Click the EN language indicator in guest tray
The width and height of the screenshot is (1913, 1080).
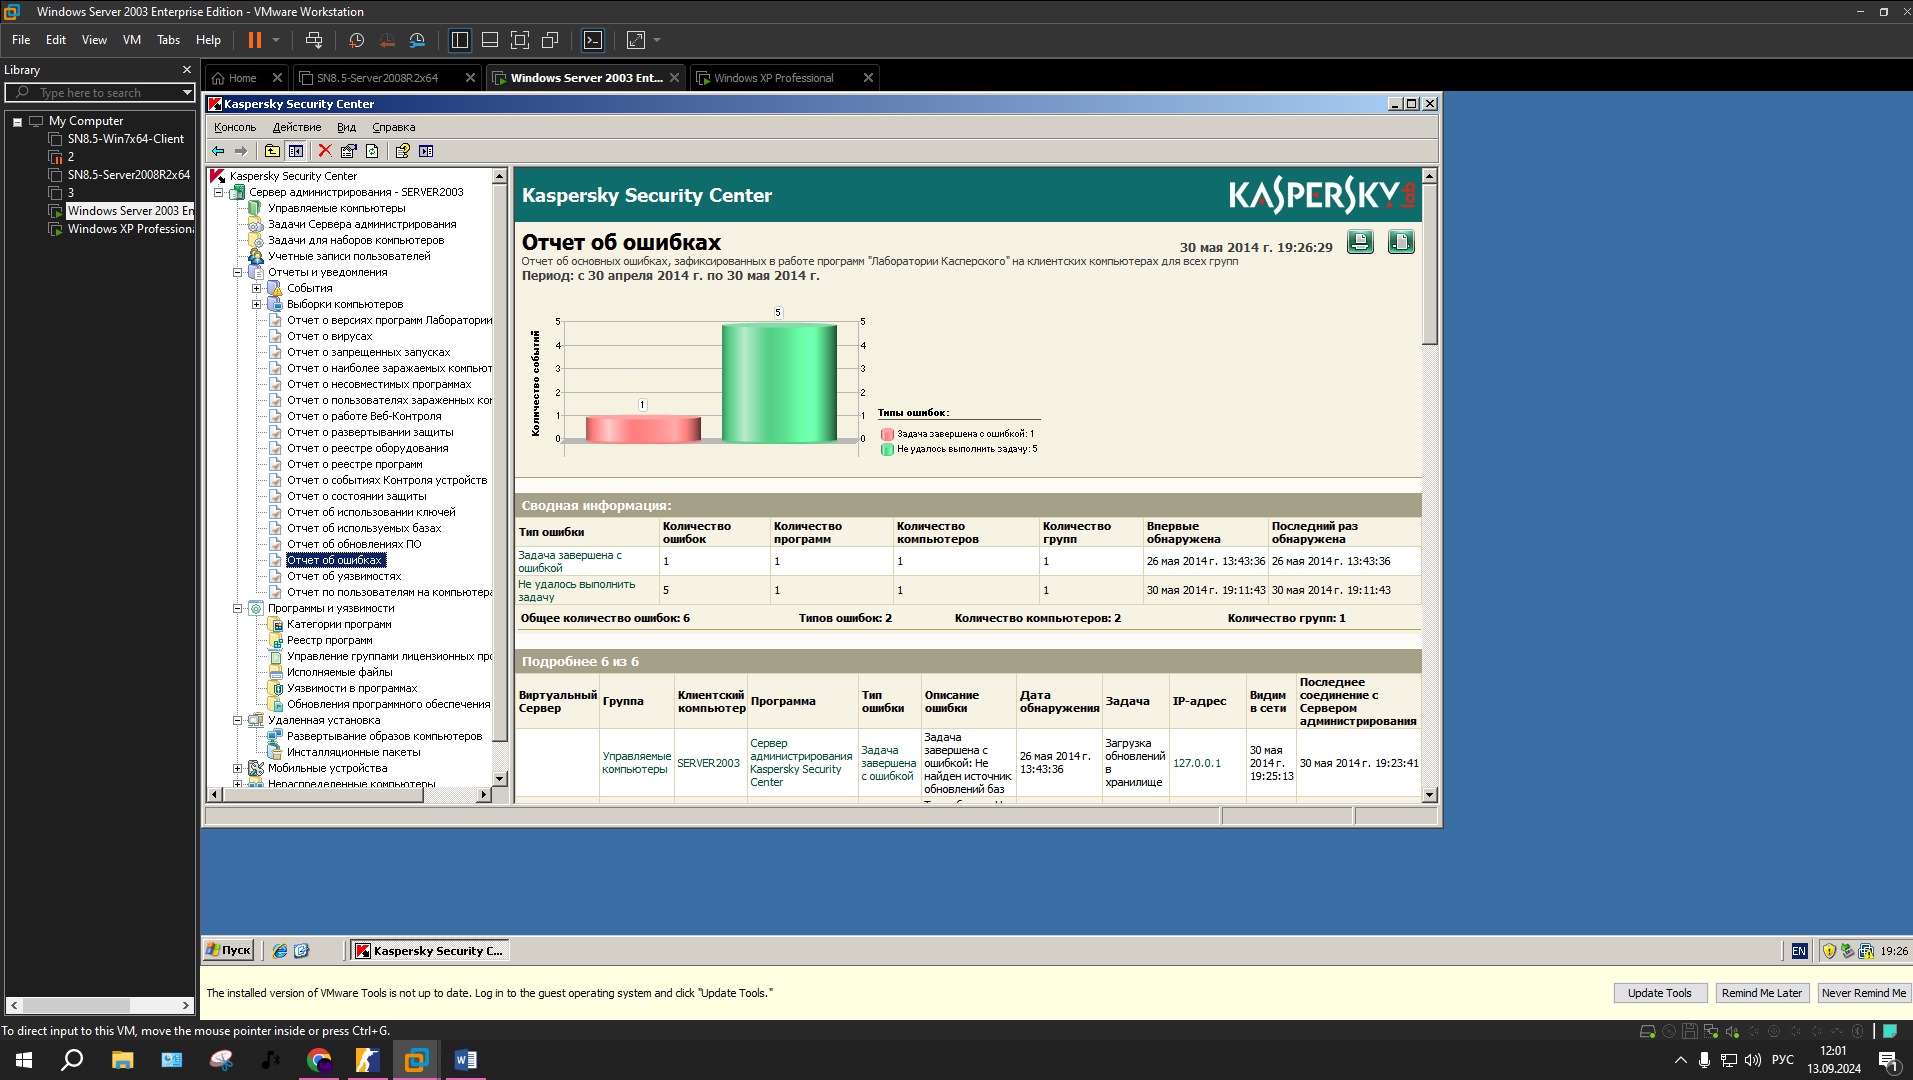pos(1799,951)
